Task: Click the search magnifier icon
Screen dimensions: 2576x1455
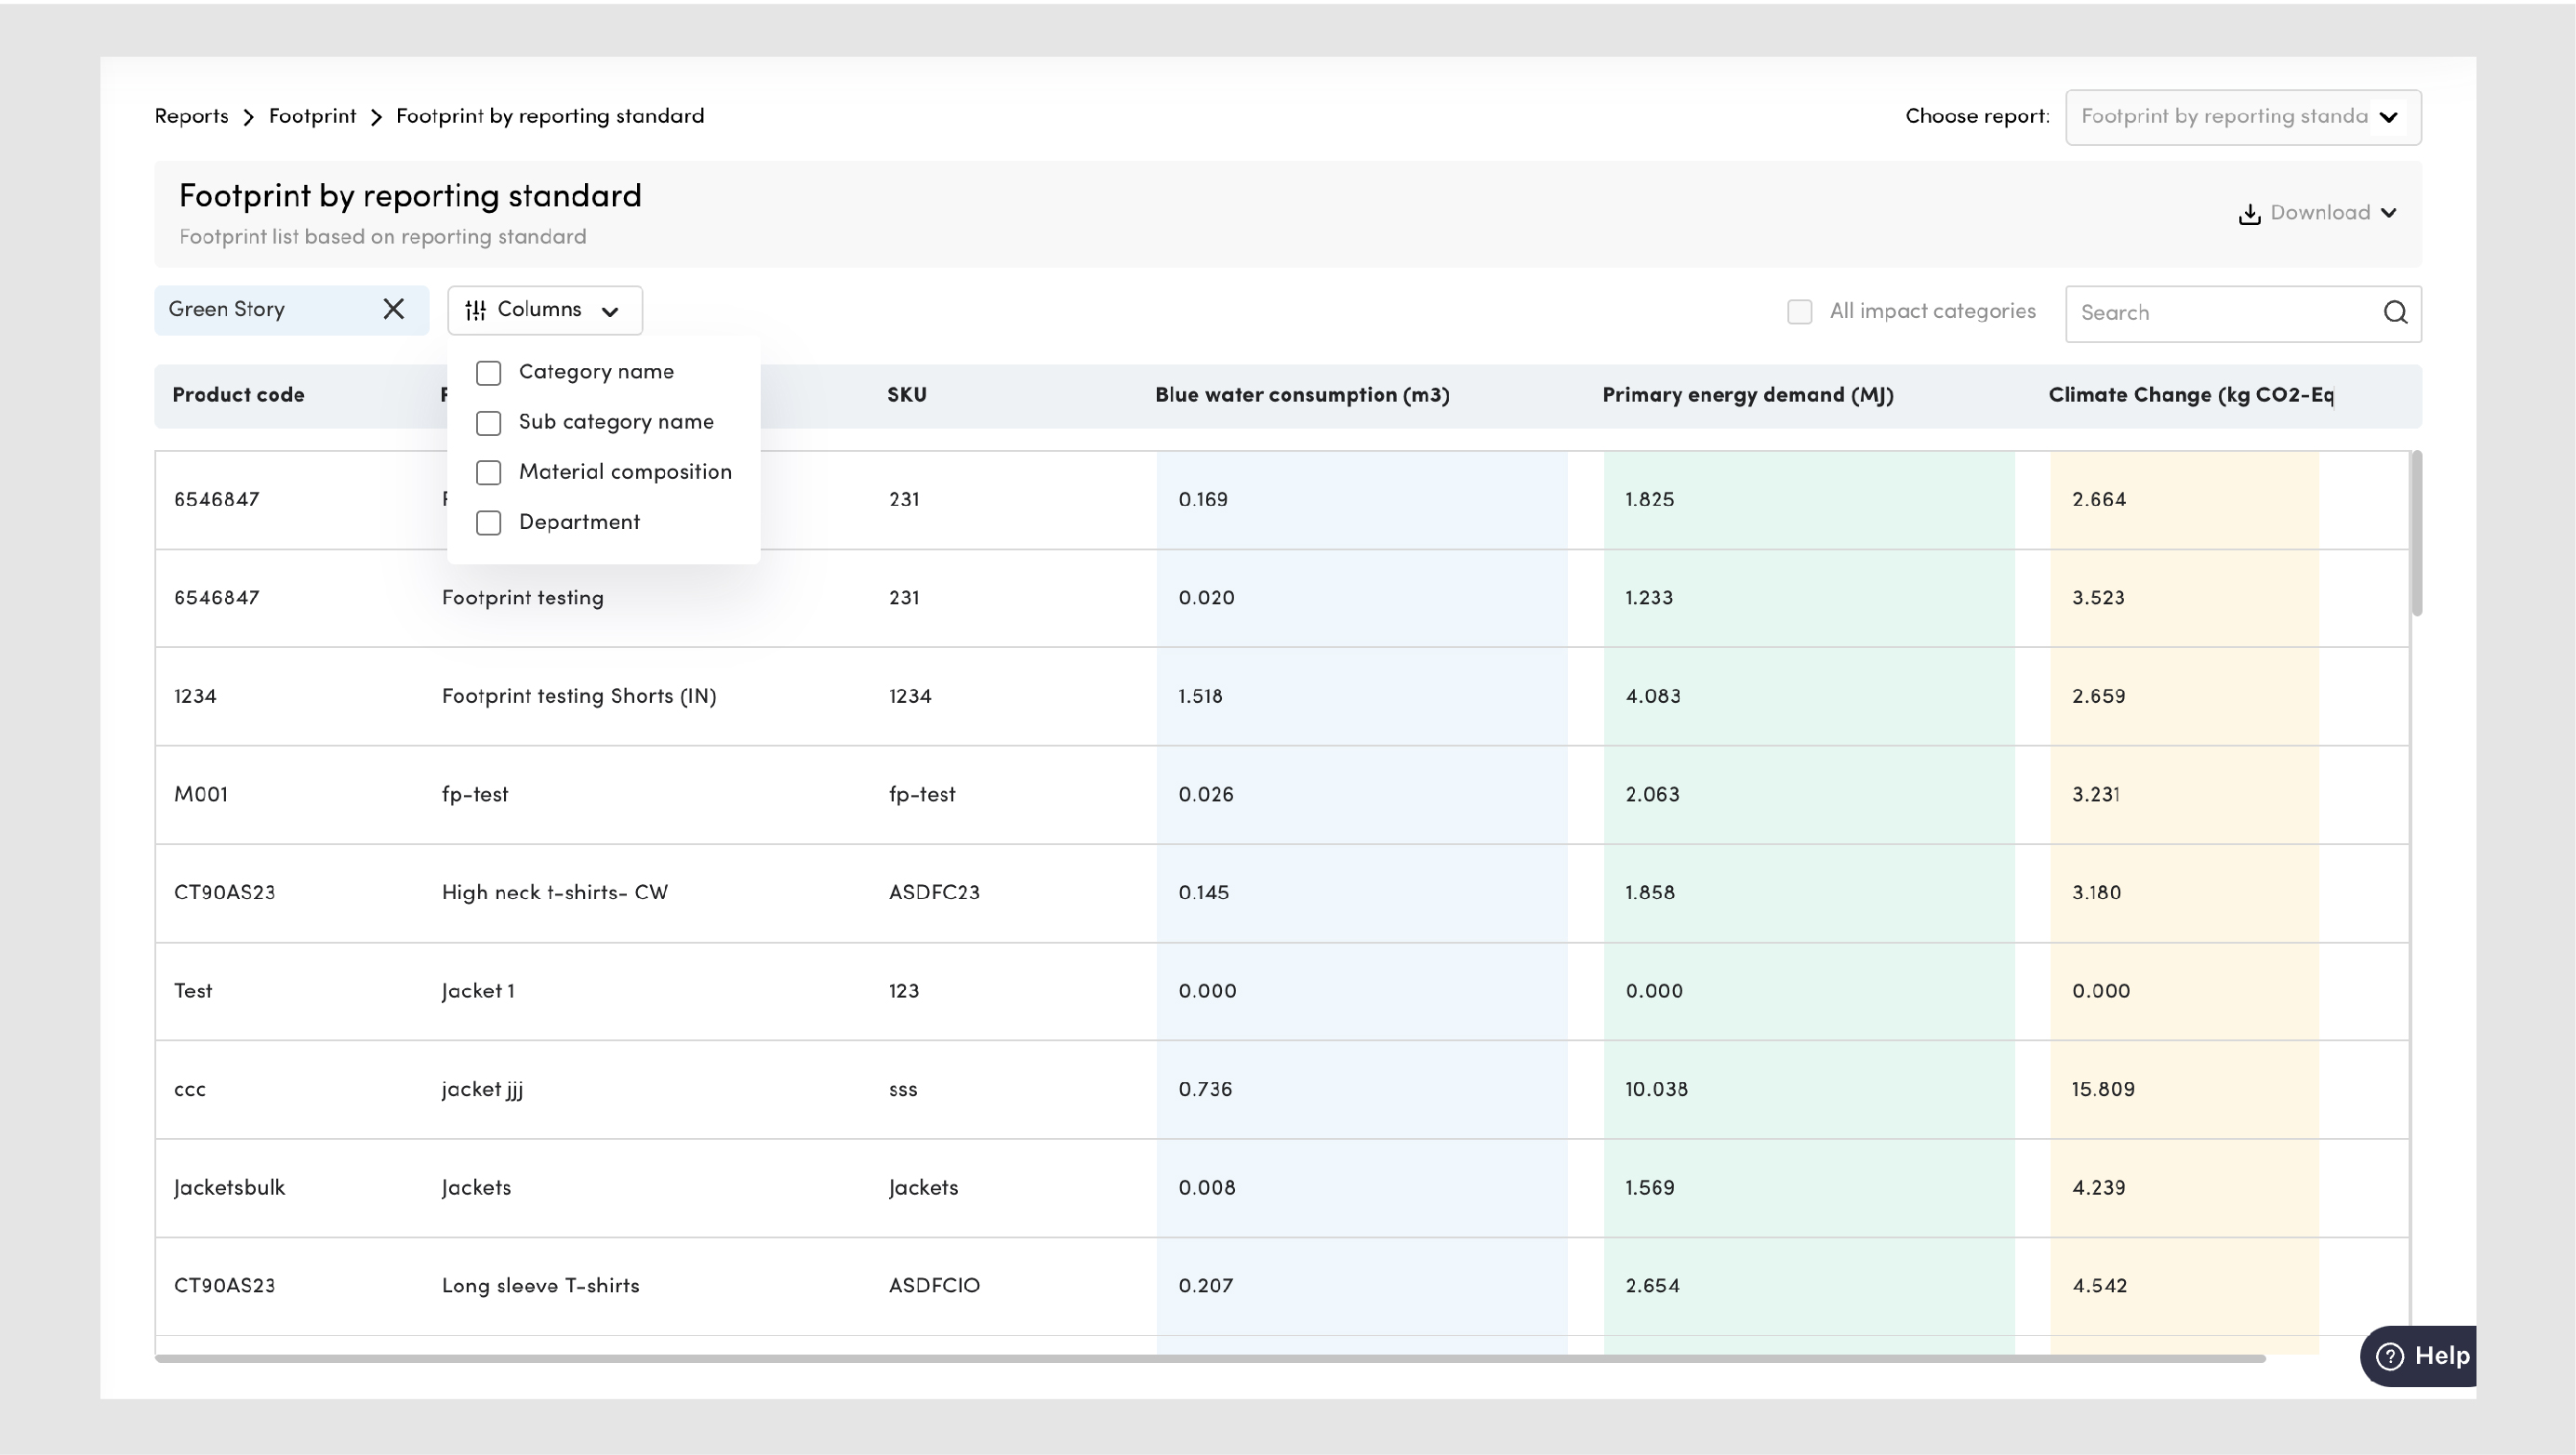Action: pos(2395,313)
